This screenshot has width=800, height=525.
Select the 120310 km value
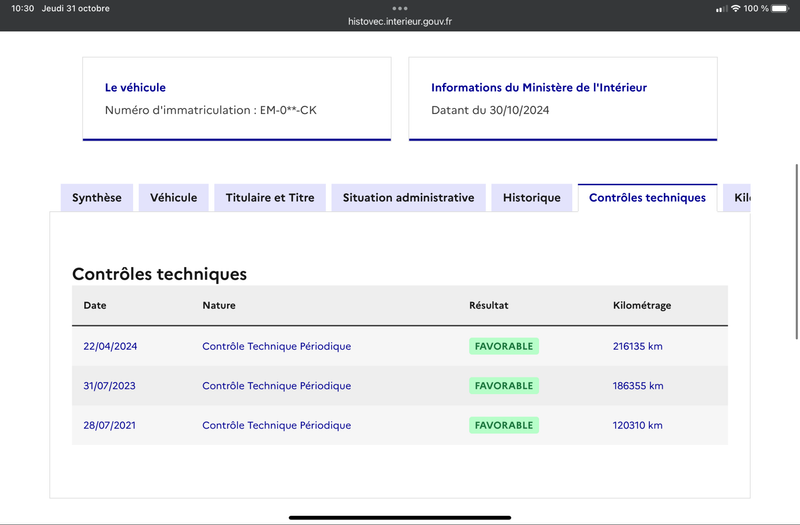(x=637, y=425)
